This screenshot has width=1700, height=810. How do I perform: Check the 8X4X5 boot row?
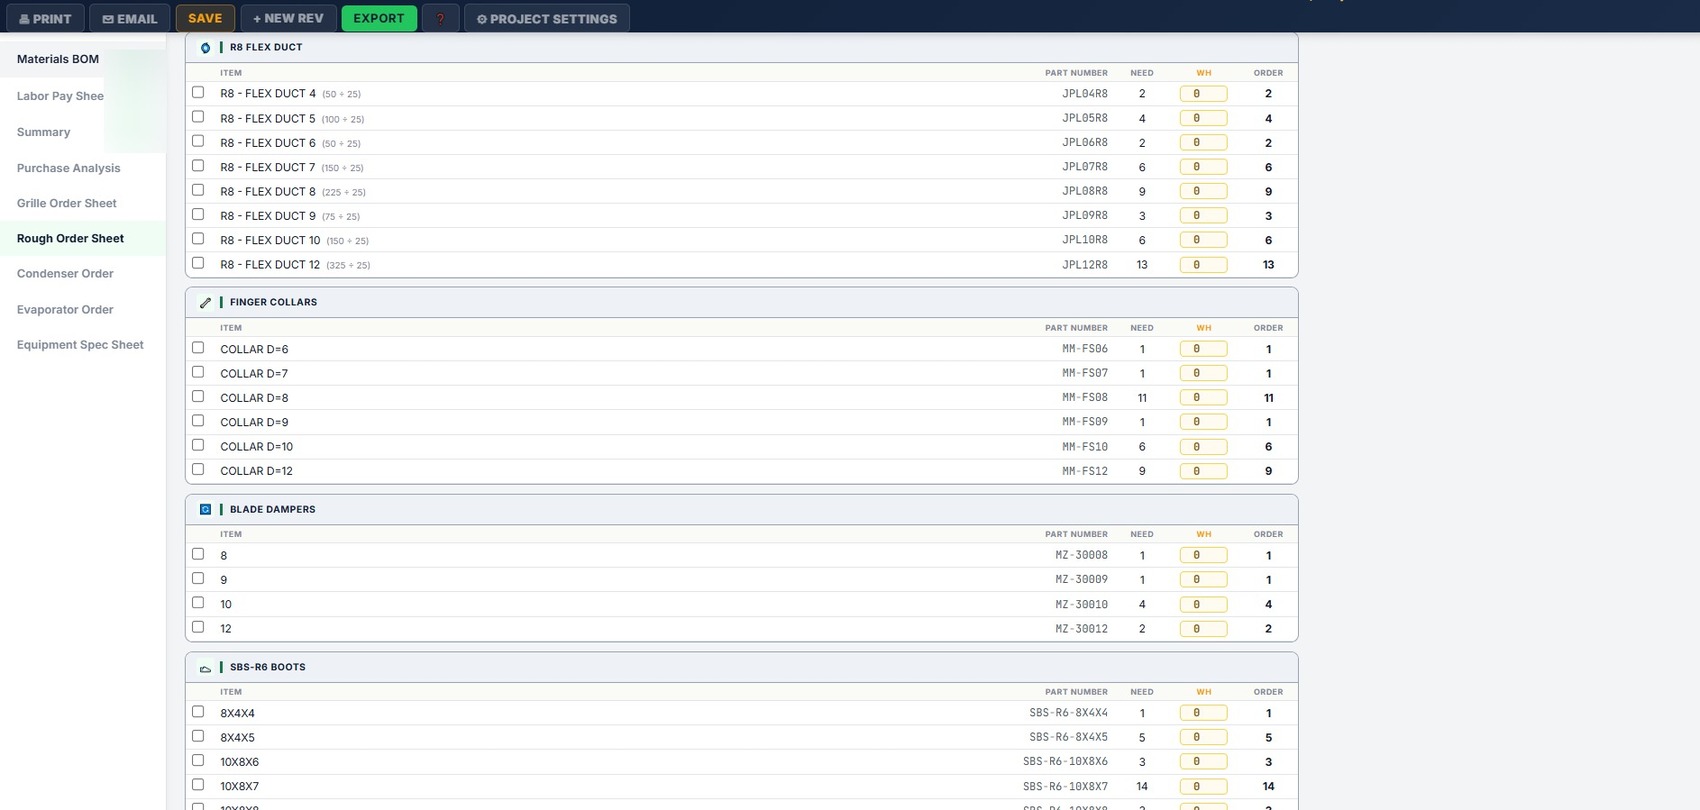[x=198, y=736]
